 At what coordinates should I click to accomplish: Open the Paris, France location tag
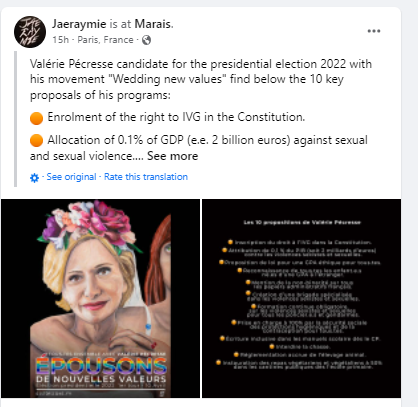click(105, 40)
